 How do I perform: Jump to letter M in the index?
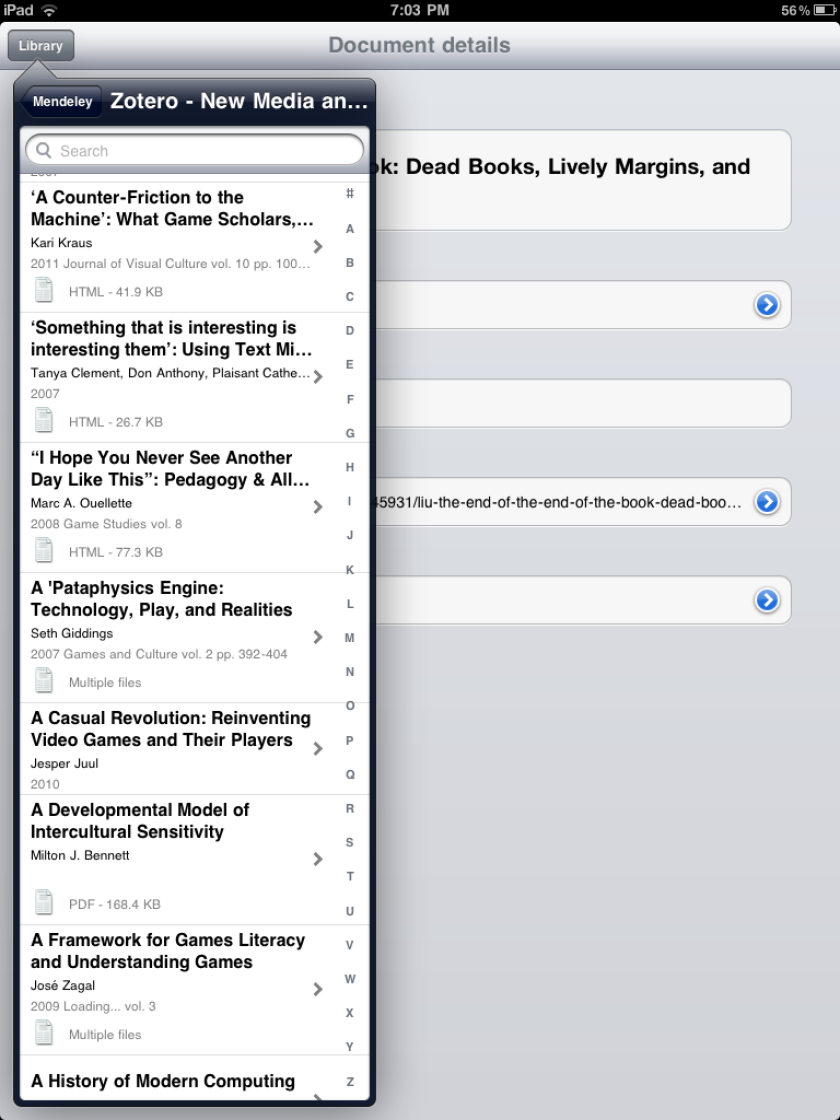tap(350, 637)
